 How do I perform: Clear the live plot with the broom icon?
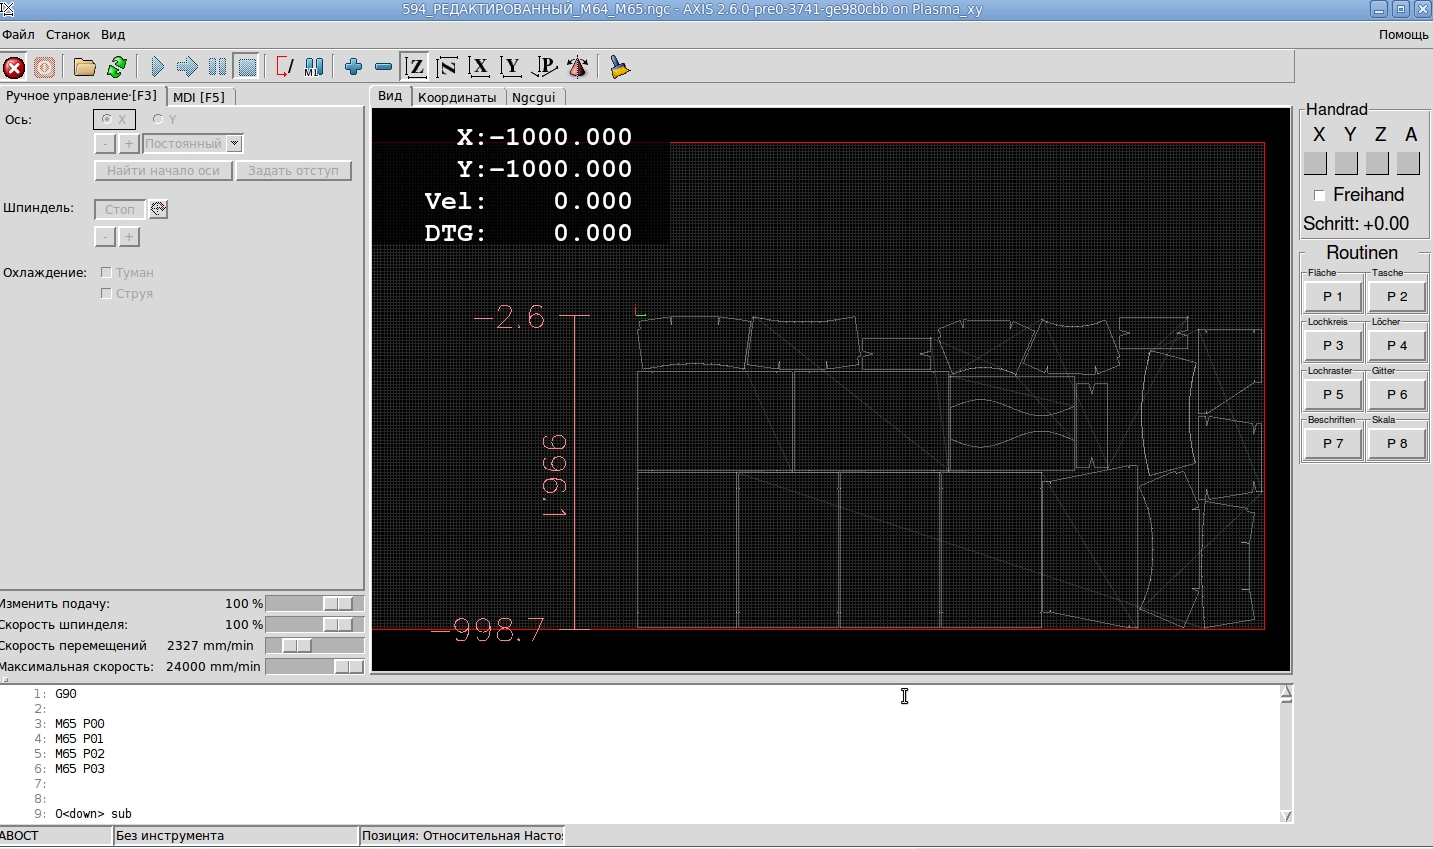620,67
